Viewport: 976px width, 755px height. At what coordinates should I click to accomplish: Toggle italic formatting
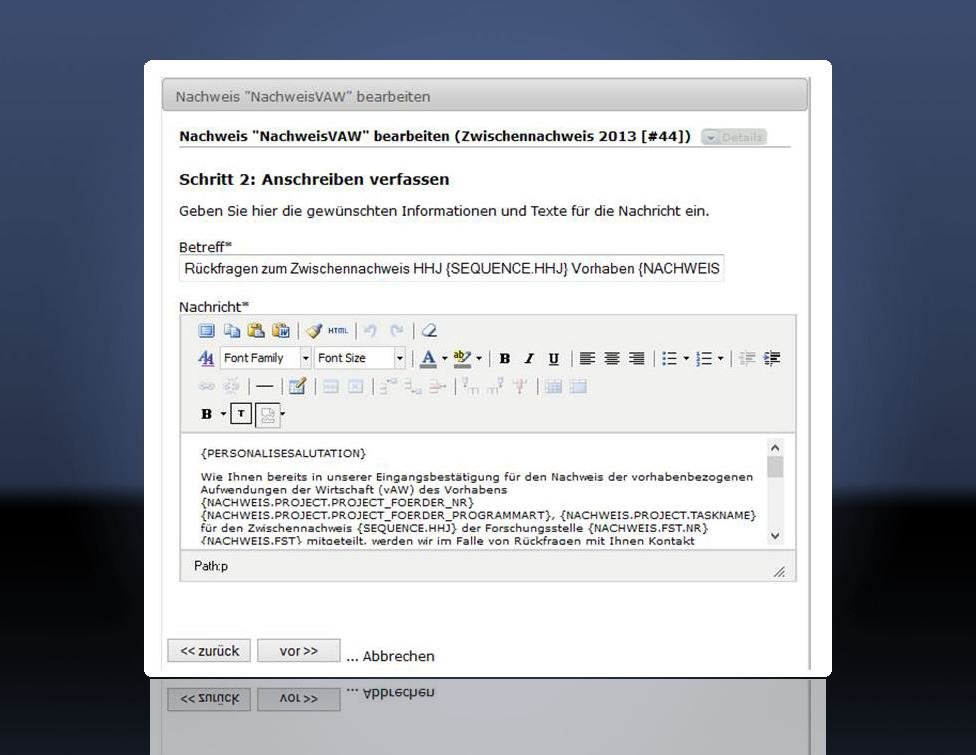tap(529, 359)
